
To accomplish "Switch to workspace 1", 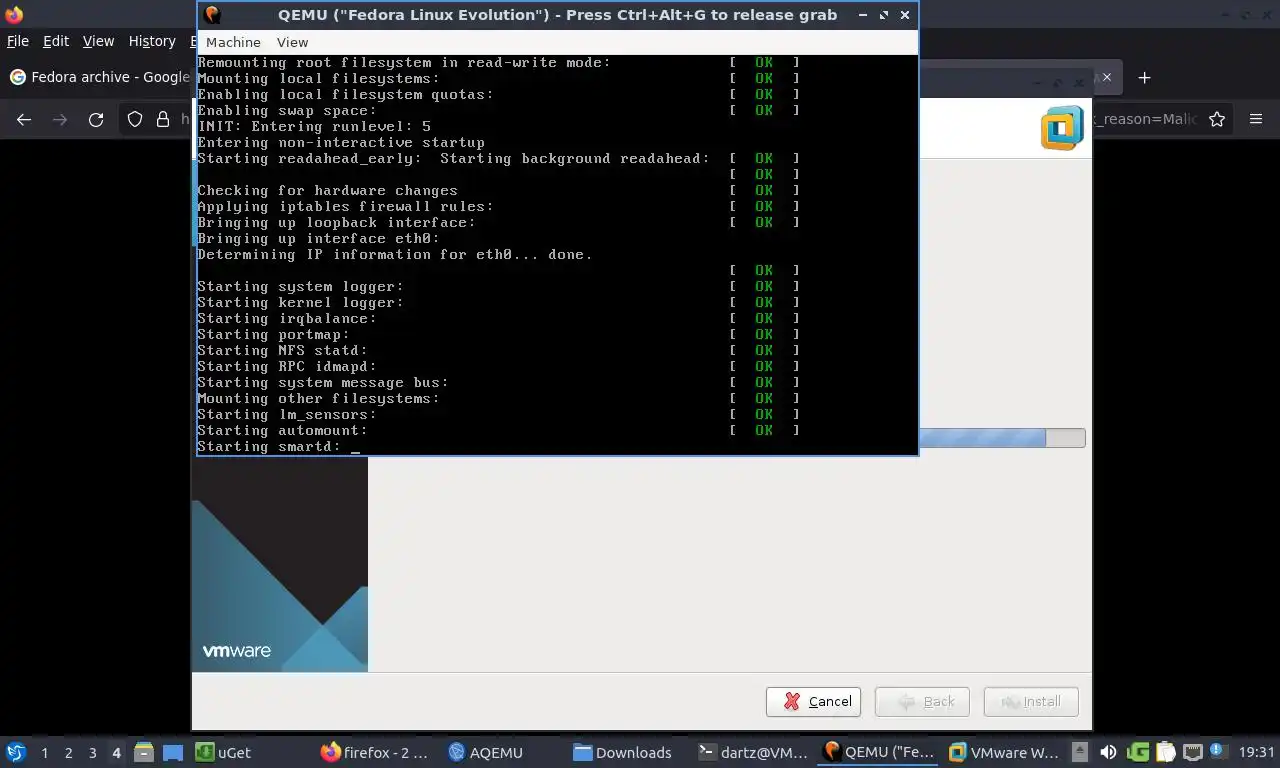I will pyautogui.click(x=44, y=752).
